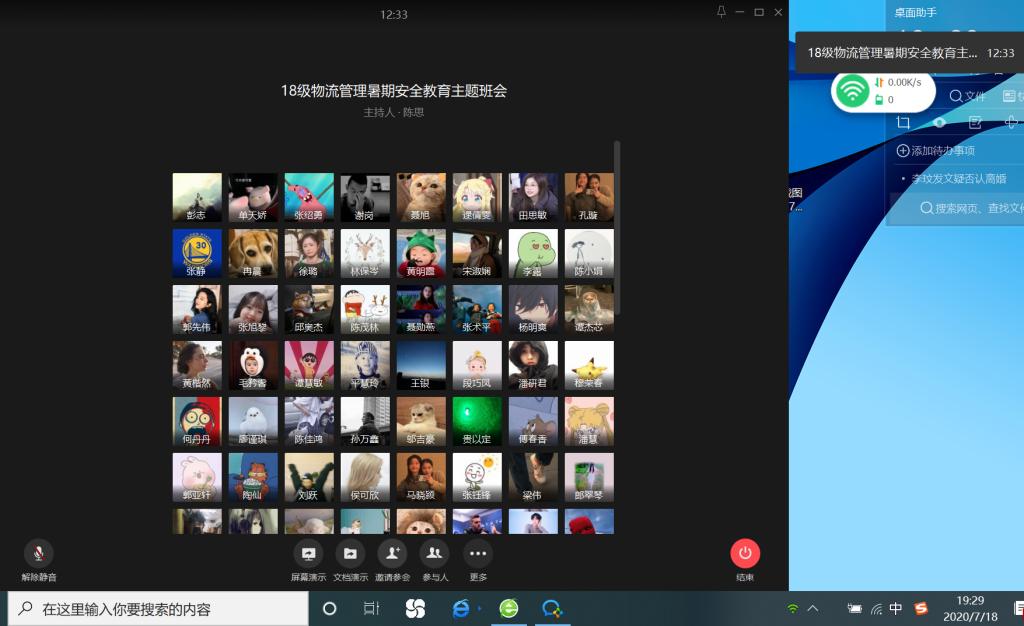1024x626 pixels.
Task: Open document presentation (文档演示)
Action: coord(350,553)
